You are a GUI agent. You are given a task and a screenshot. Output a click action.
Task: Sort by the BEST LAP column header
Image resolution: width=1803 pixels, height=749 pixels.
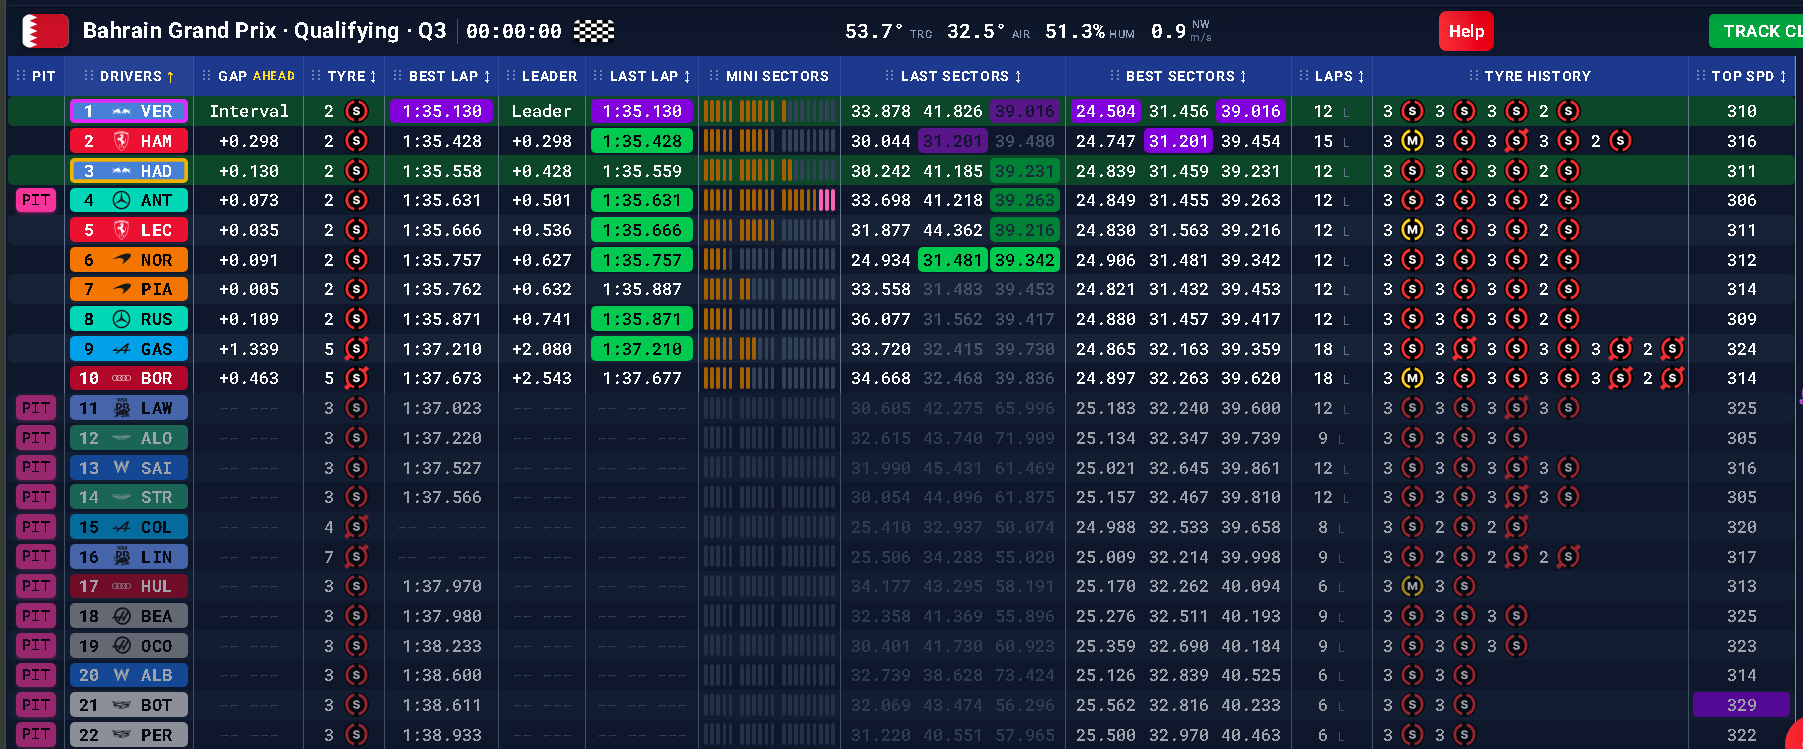tap(442, 76)
